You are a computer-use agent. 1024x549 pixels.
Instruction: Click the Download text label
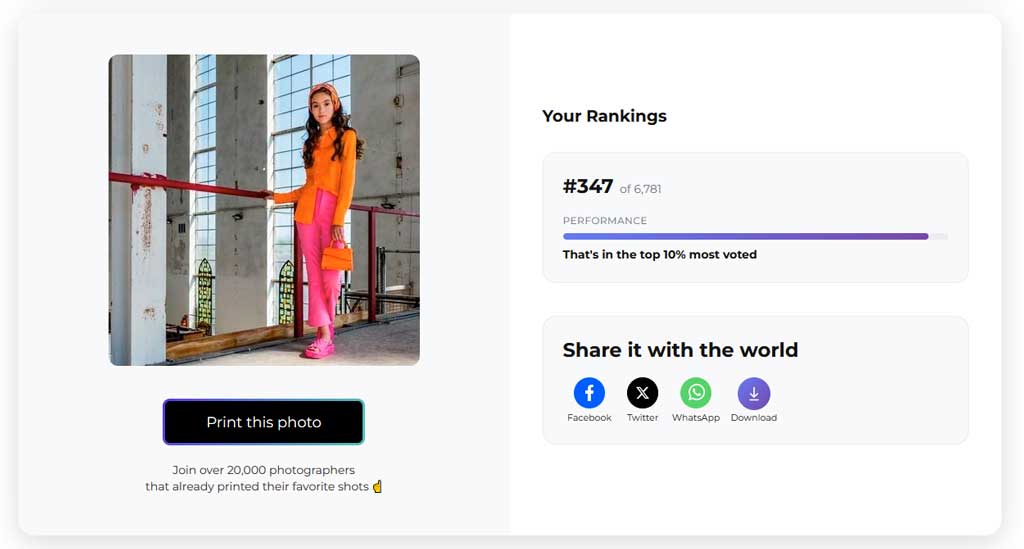click(754, 418)
